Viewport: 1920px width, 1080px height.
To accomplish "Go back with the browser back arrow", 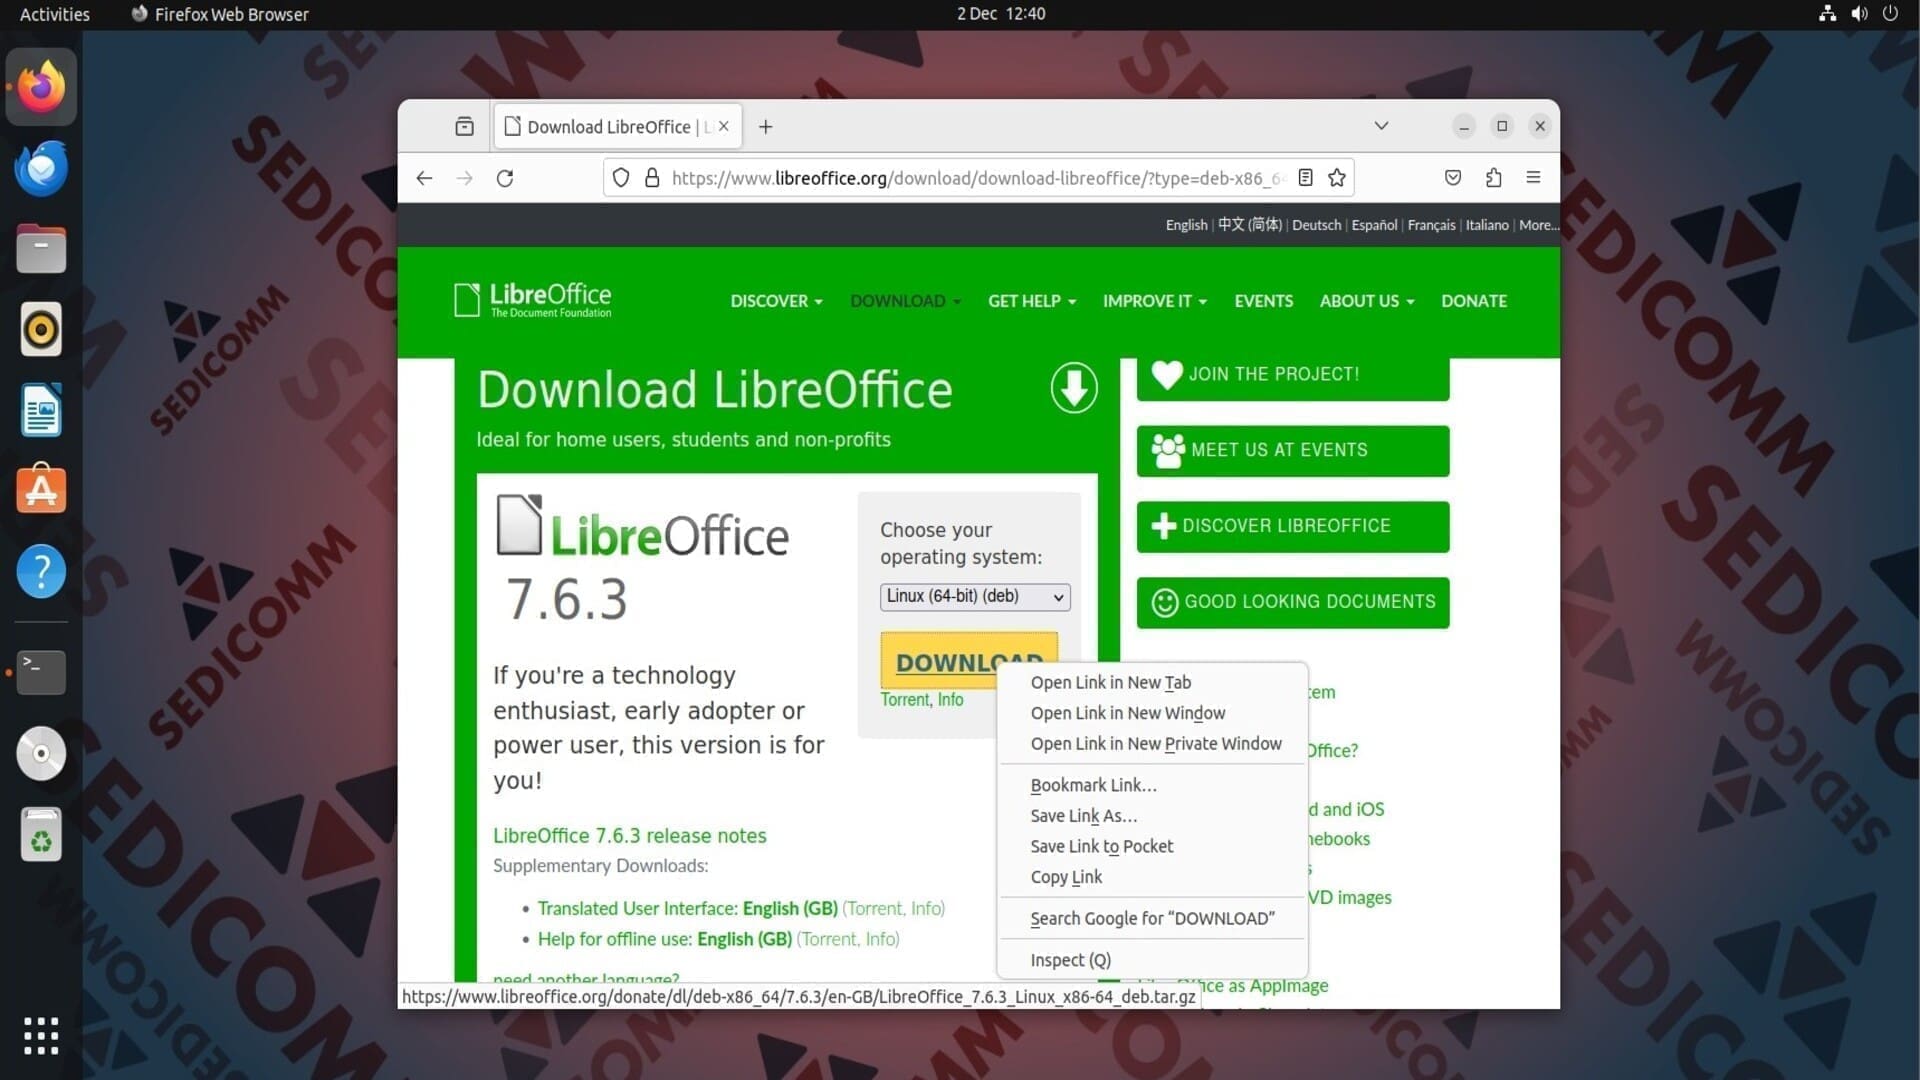I will (424, 178).
